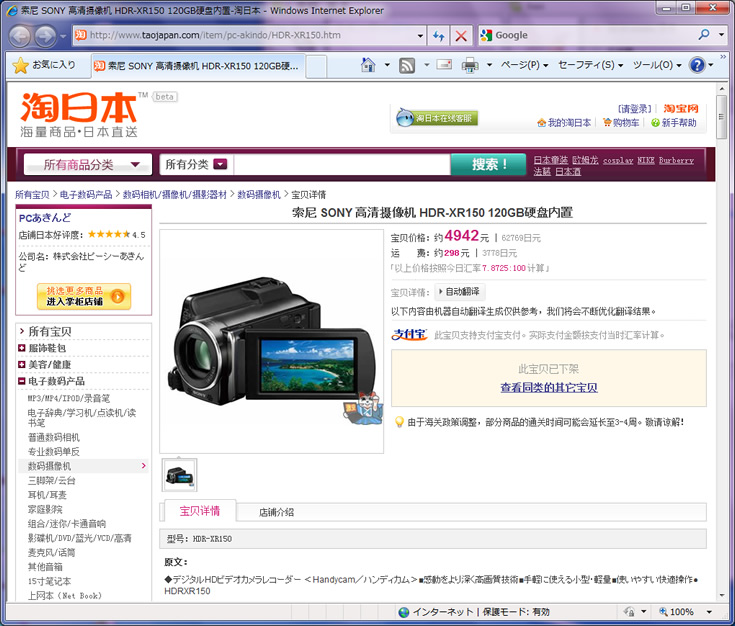Viewport: 735px width, 626px height.
Task: Open 查看同类的其它宝贝 link
Action: 549,388
